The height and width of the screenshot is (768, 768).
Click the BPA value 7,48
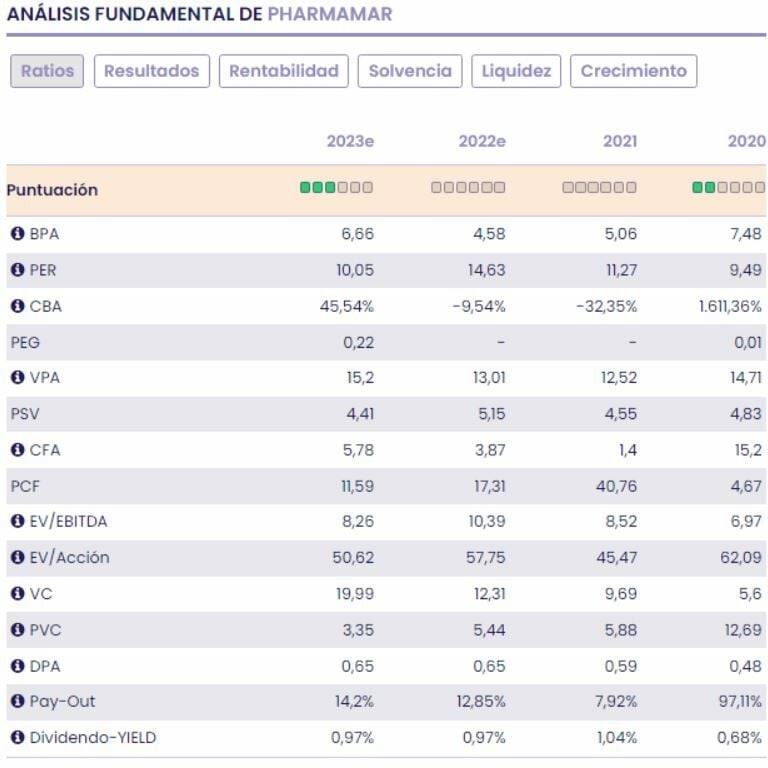point(746,234)
